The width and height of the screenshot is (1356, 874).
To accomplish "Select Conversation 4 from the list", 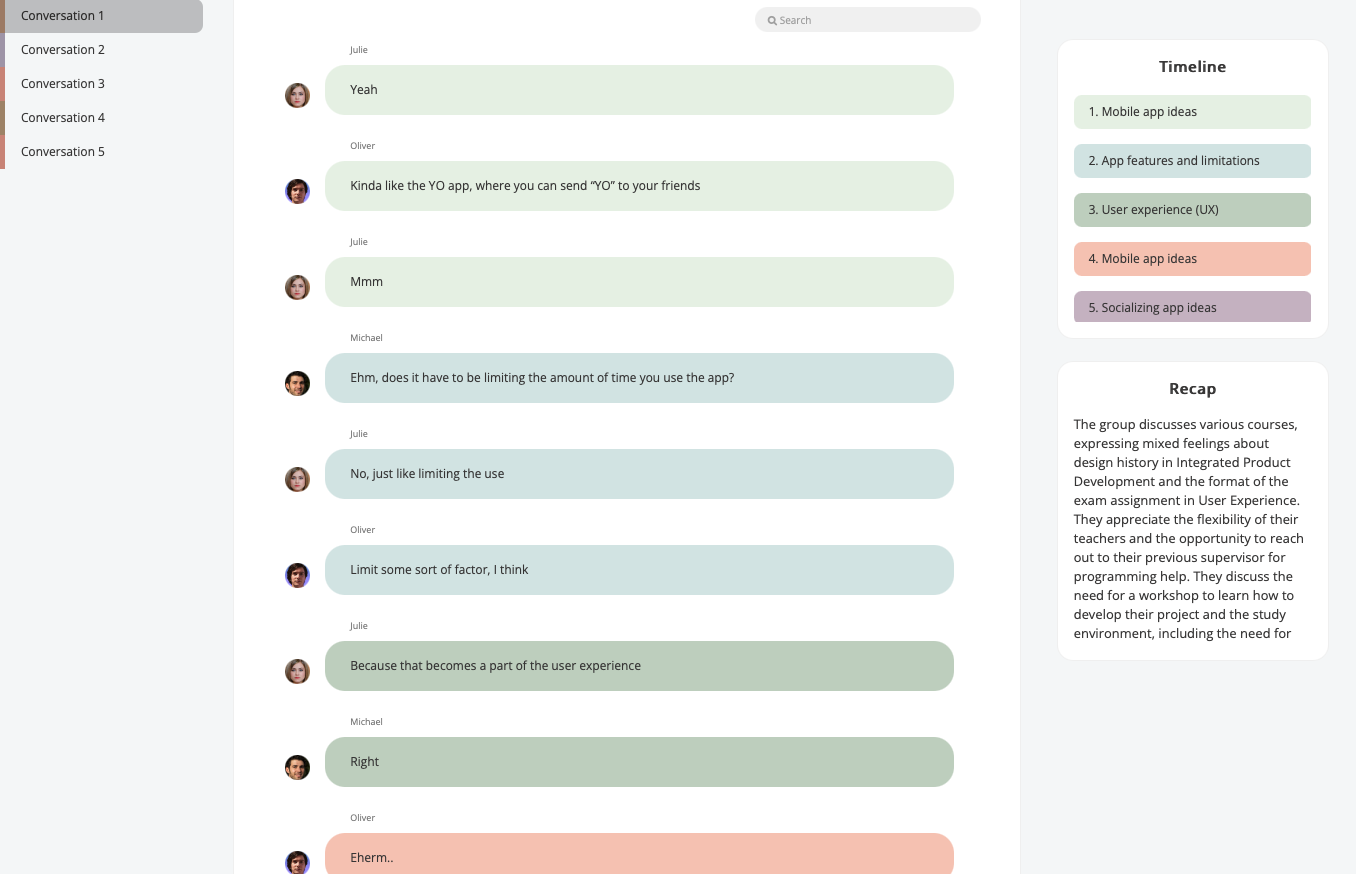I will point(63,118).
